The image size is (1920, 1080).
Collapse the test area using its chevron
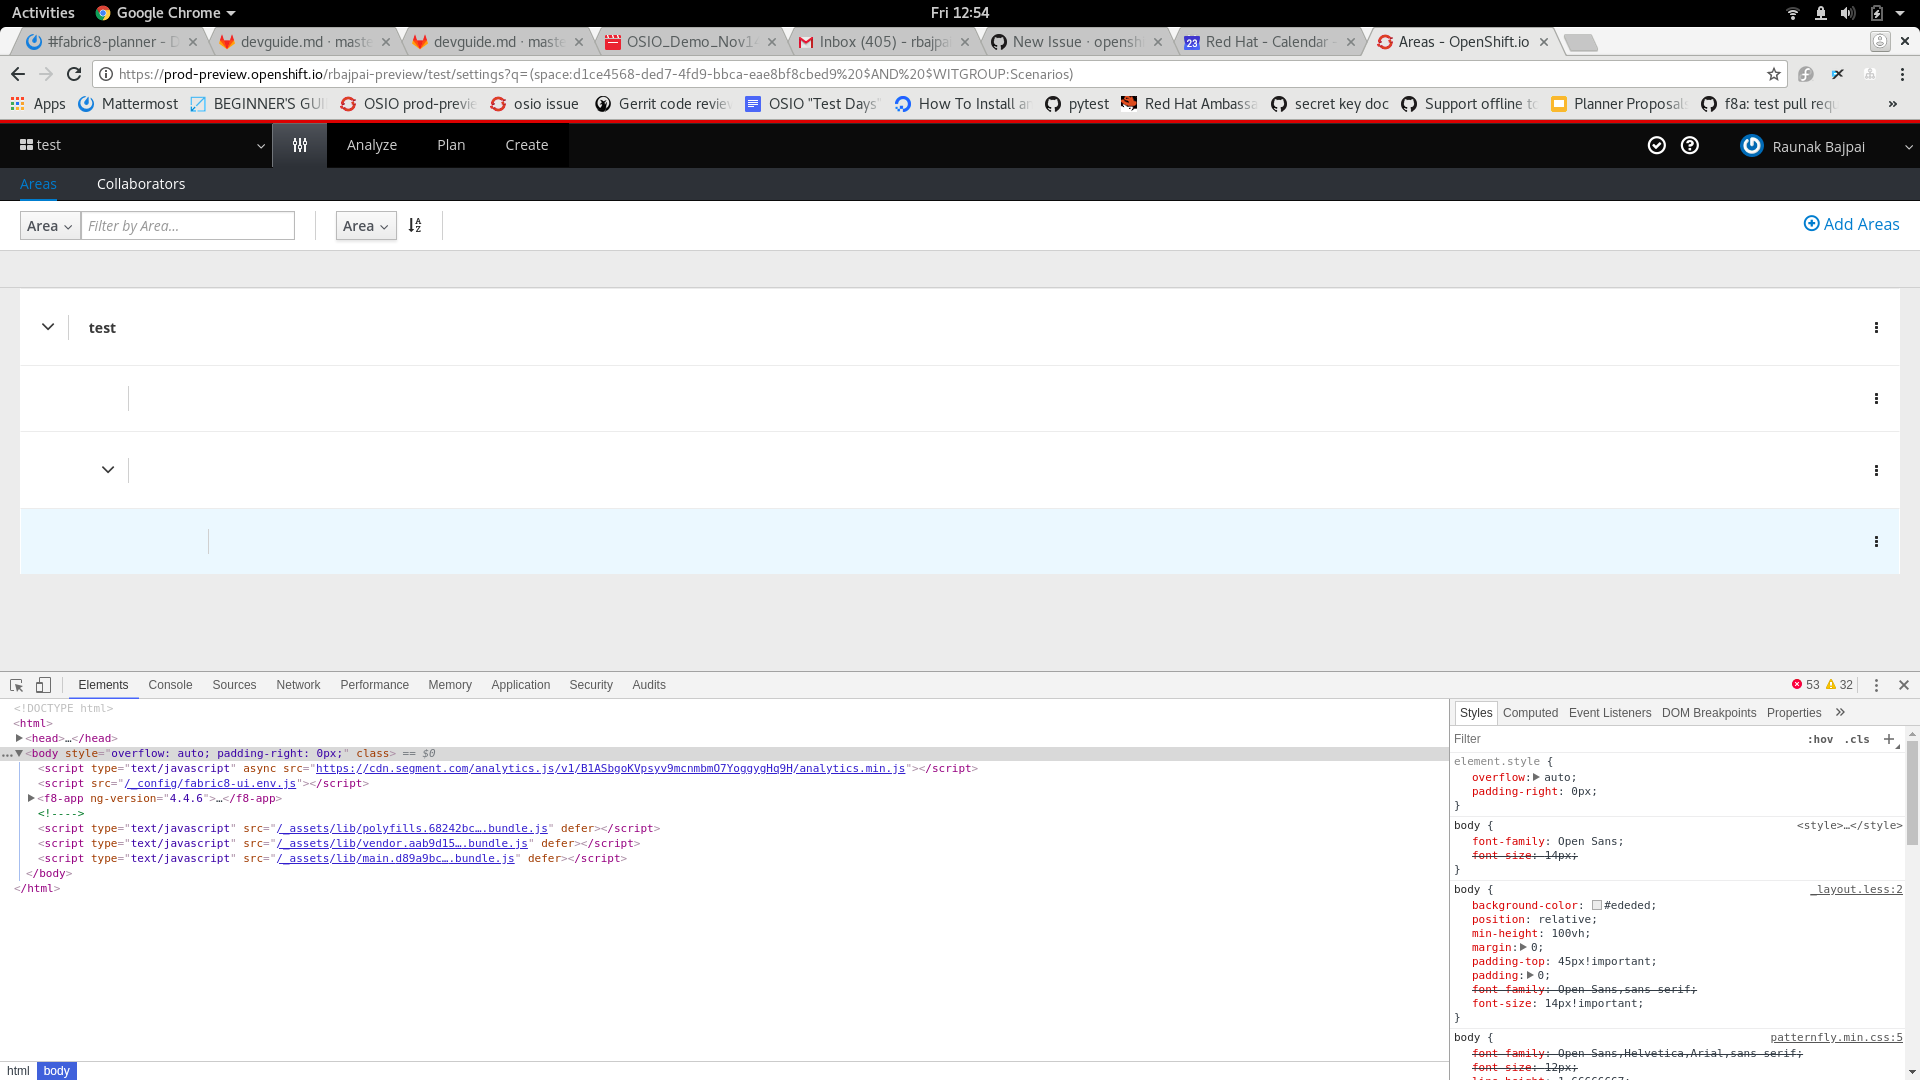[47, 326]
